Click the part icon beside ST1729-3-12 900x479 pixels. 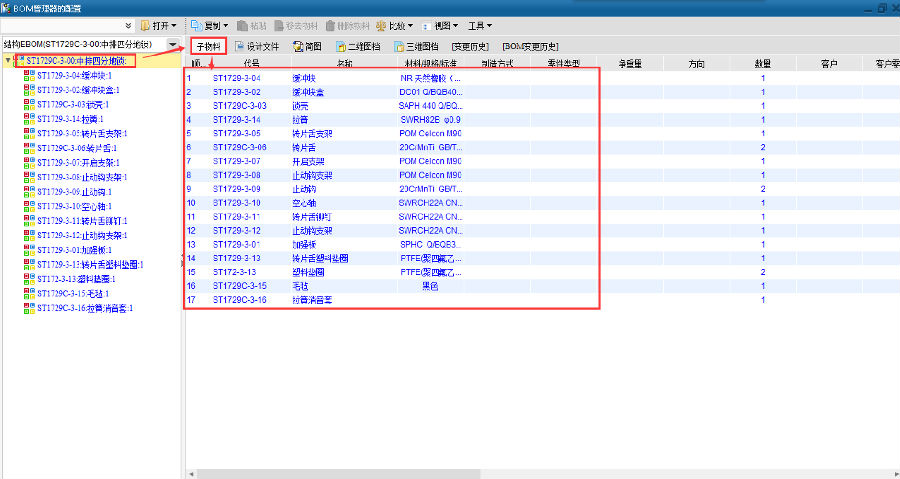pyautogui.click(x=29, y=235)
